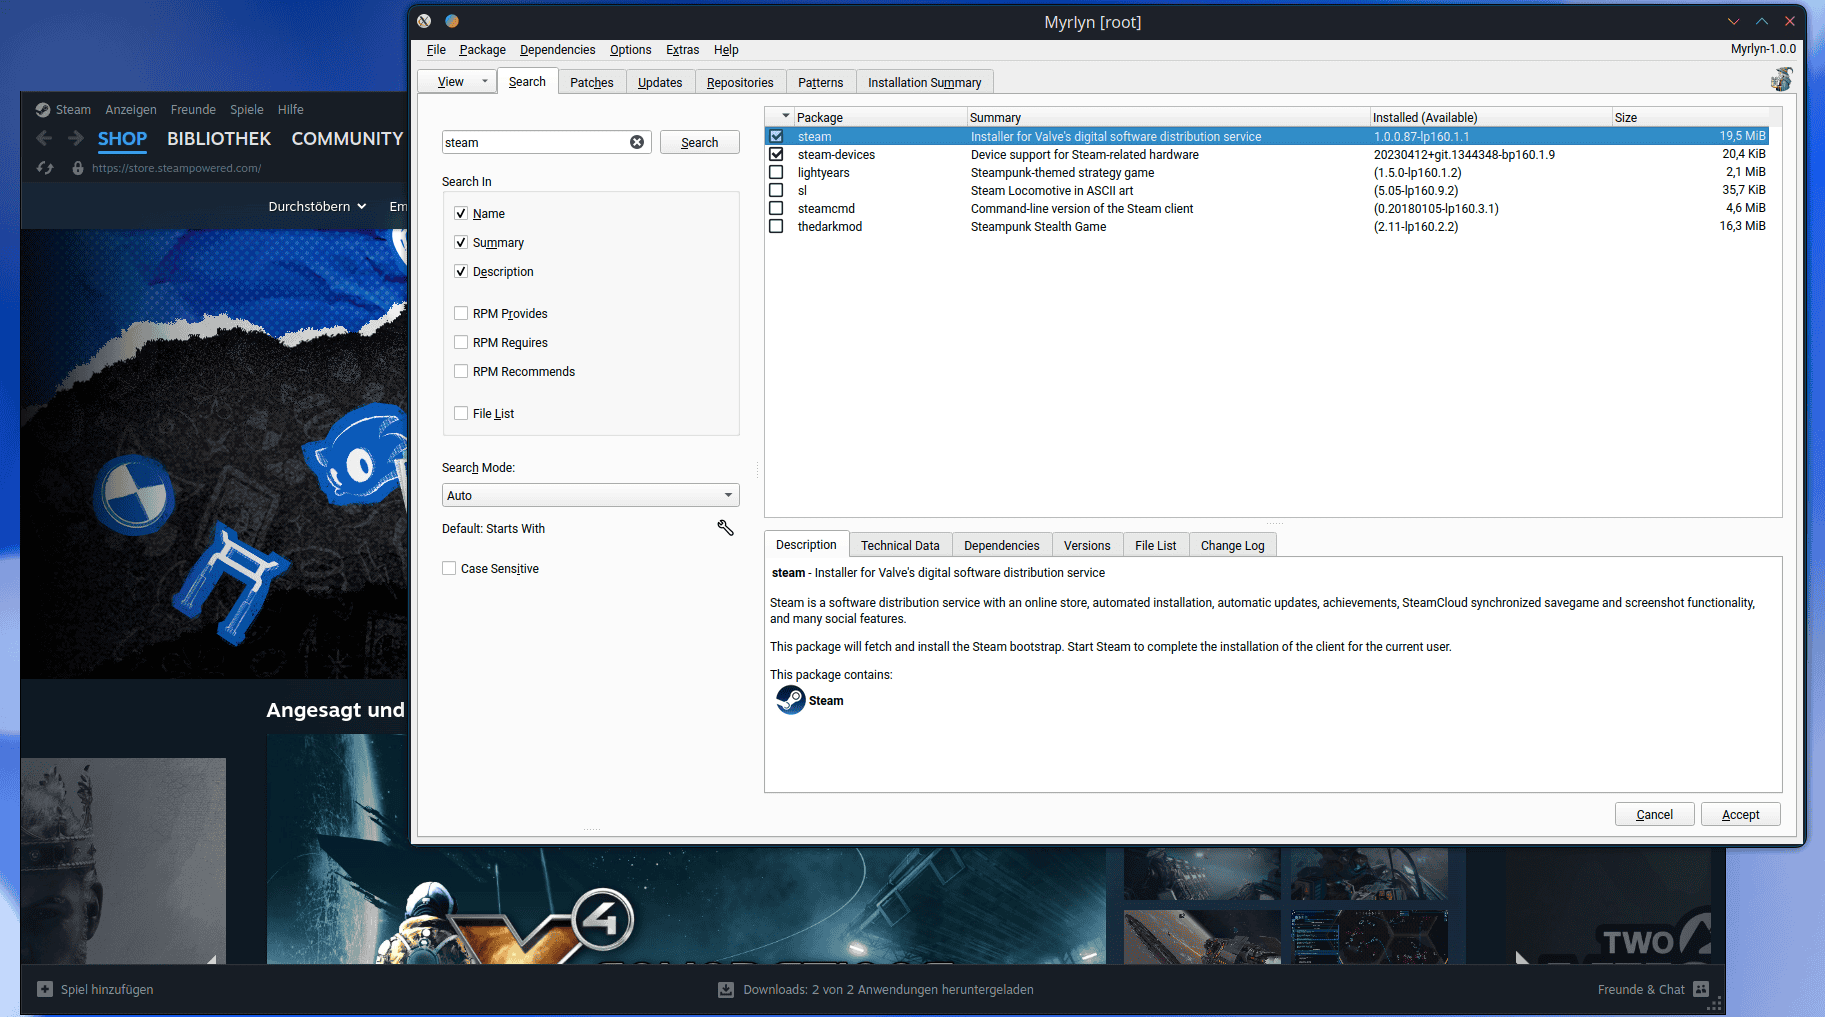Open COMMUNITY in Steam window
Screen dimensions: 1825x1017
[x=347, y=139]
